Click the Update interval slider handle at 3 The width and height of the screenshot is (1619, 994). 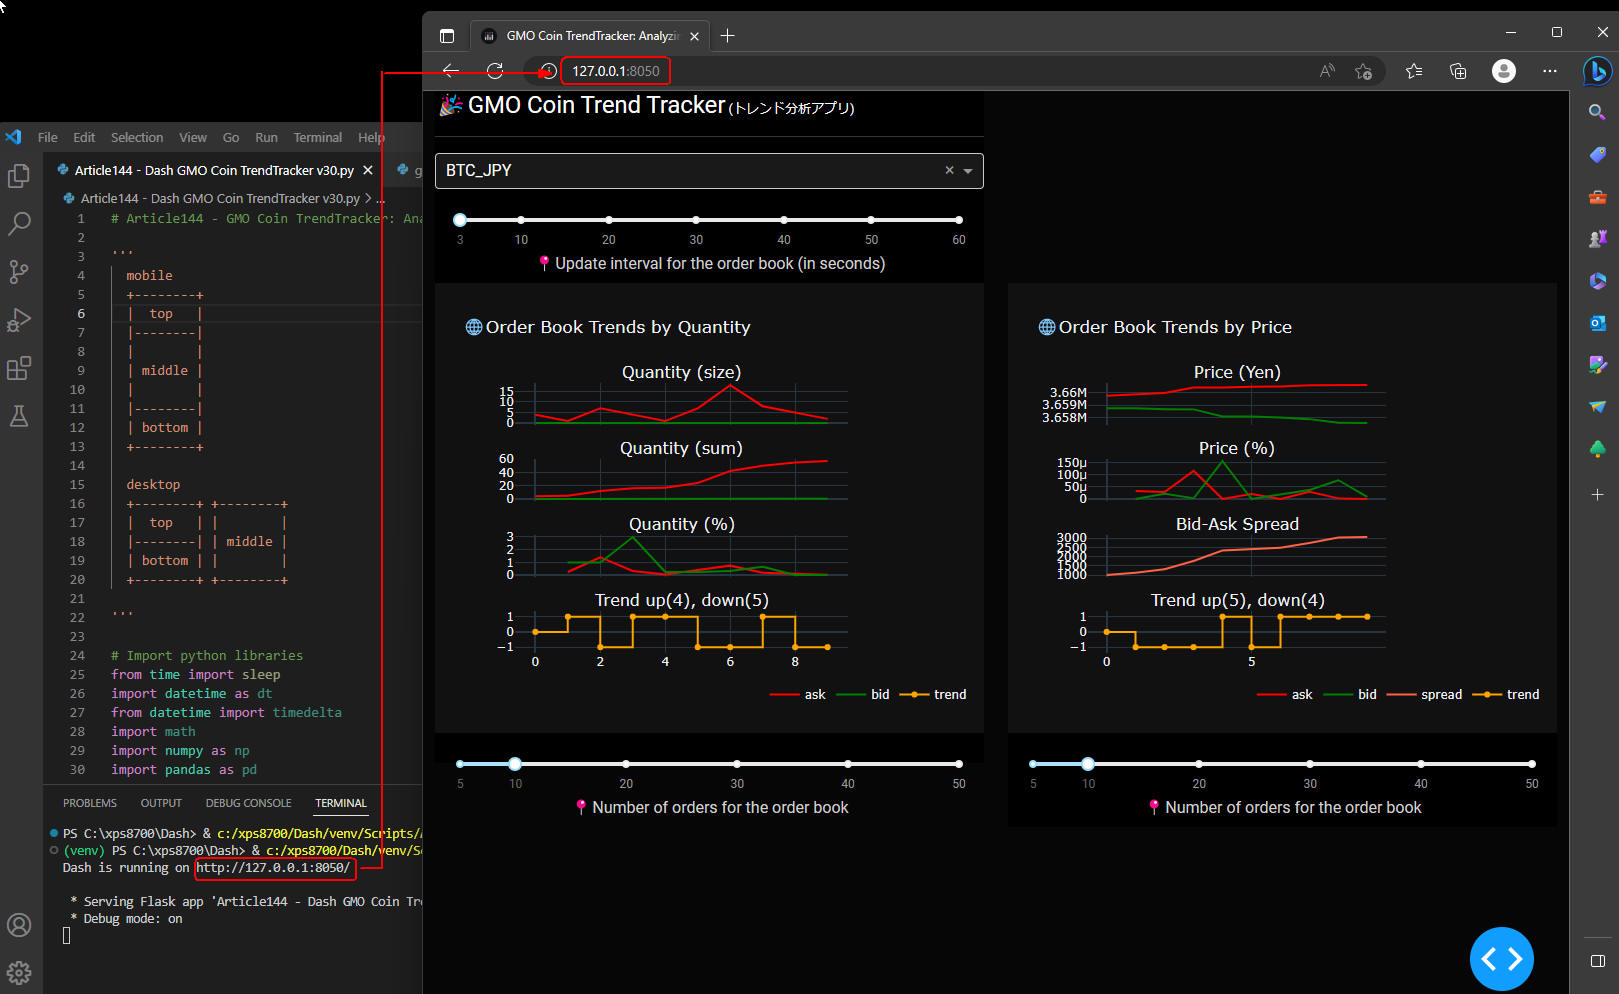460,220
